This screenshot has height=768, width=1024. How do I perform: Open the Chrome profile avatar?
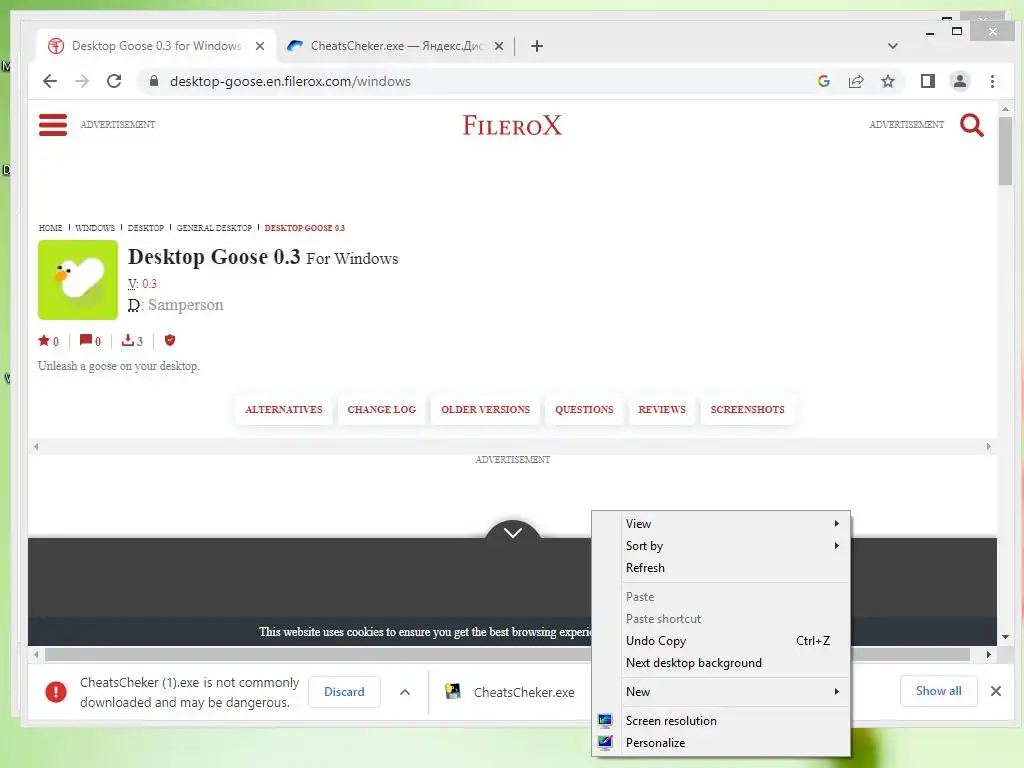(960, 81)
